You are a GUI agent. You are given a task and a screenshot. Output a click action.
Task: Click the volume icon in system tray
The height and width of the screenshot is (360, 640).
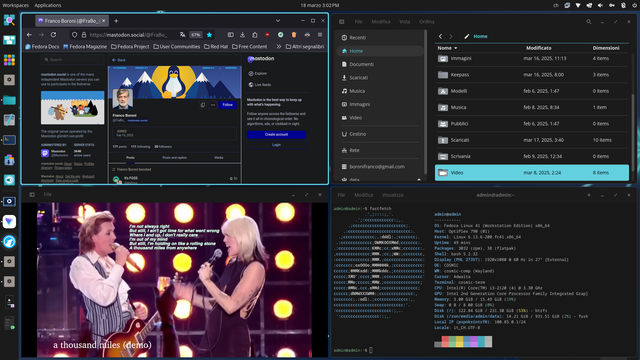pos(600,5)
